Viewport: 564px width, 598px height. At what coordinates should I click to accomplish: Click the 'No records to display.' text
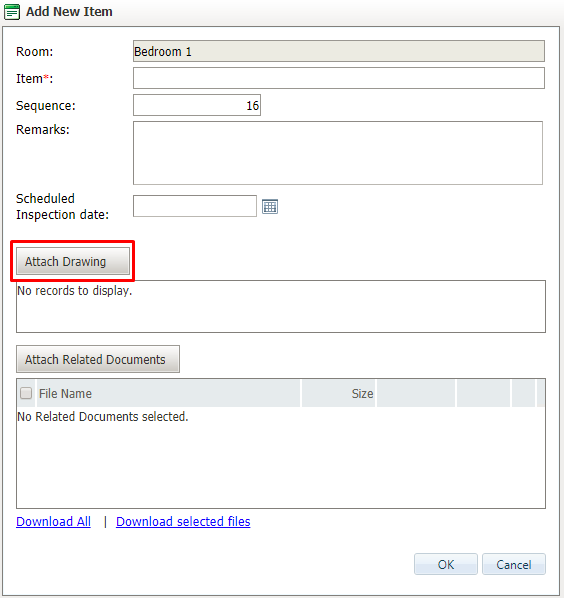(75, 291)
